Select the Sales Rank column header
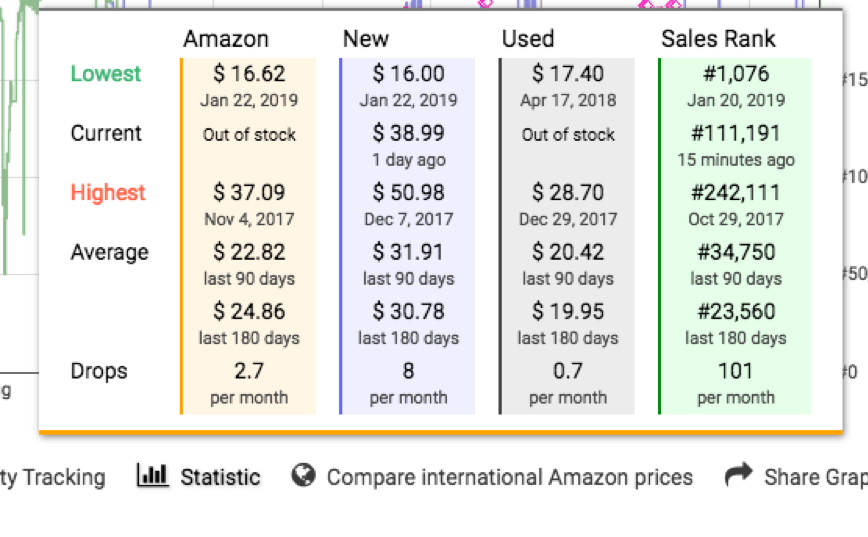This screenshot has width=868, height=537. (718, 39)
